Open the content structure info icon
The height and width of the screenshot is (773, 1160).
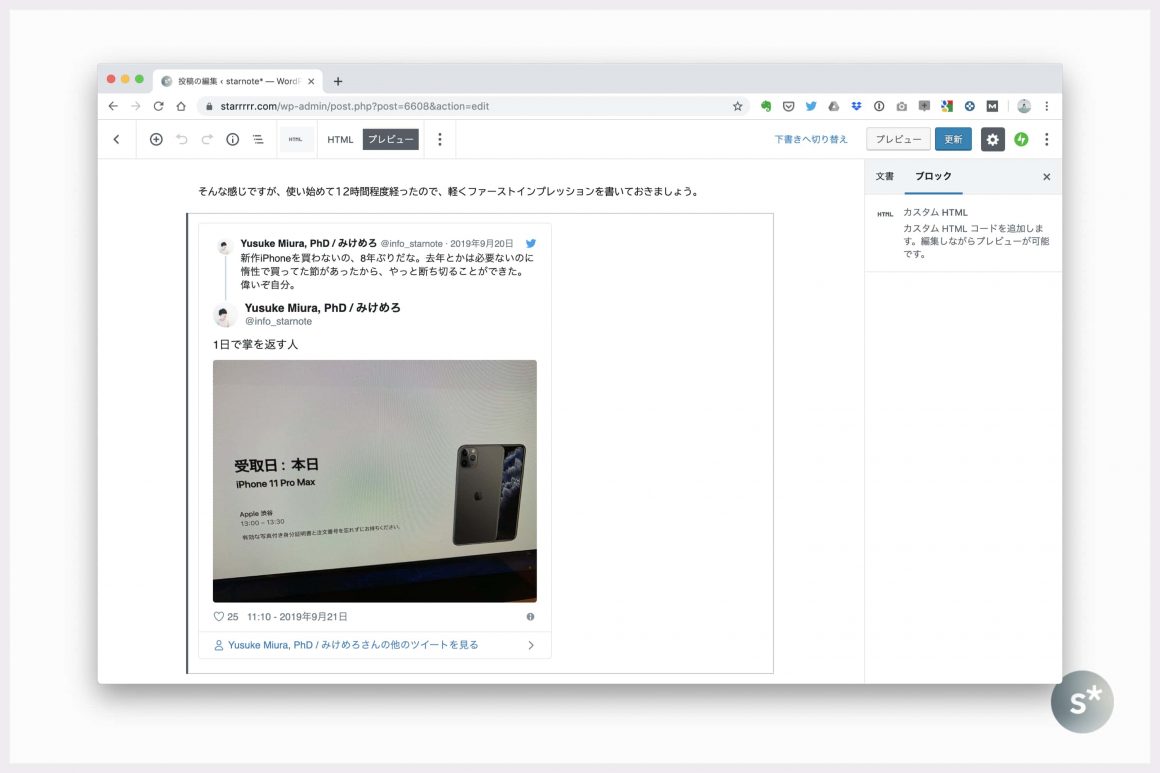coord(232,140)
